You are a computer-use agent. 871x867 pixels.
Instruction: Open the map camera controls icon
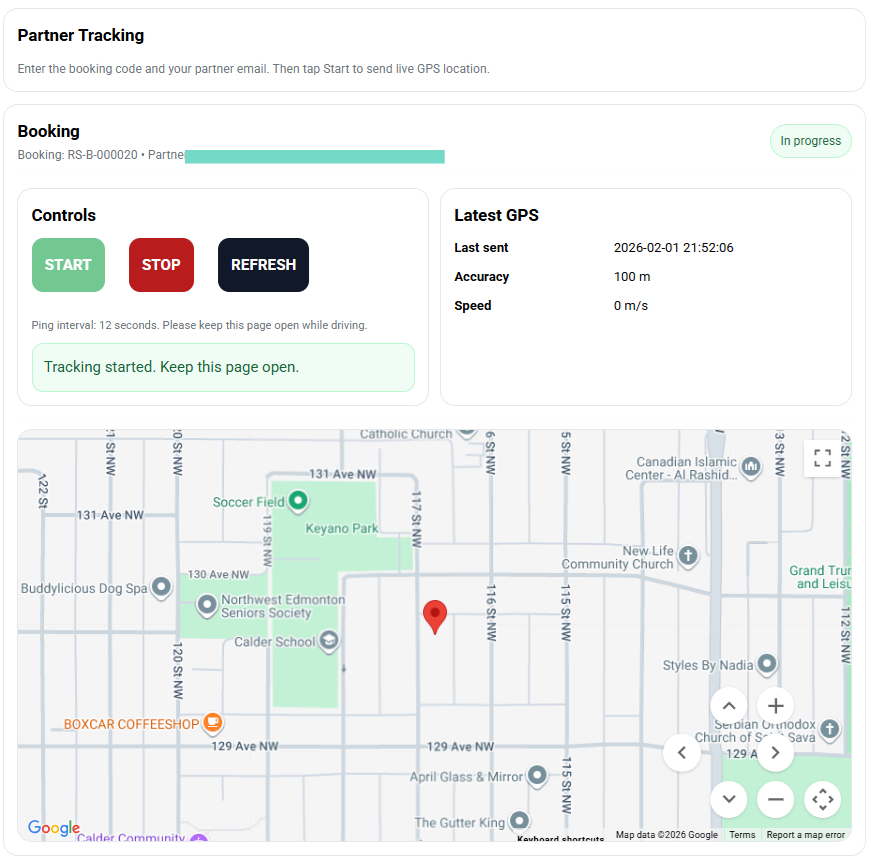pyautogui.click(x=822, y=799)
